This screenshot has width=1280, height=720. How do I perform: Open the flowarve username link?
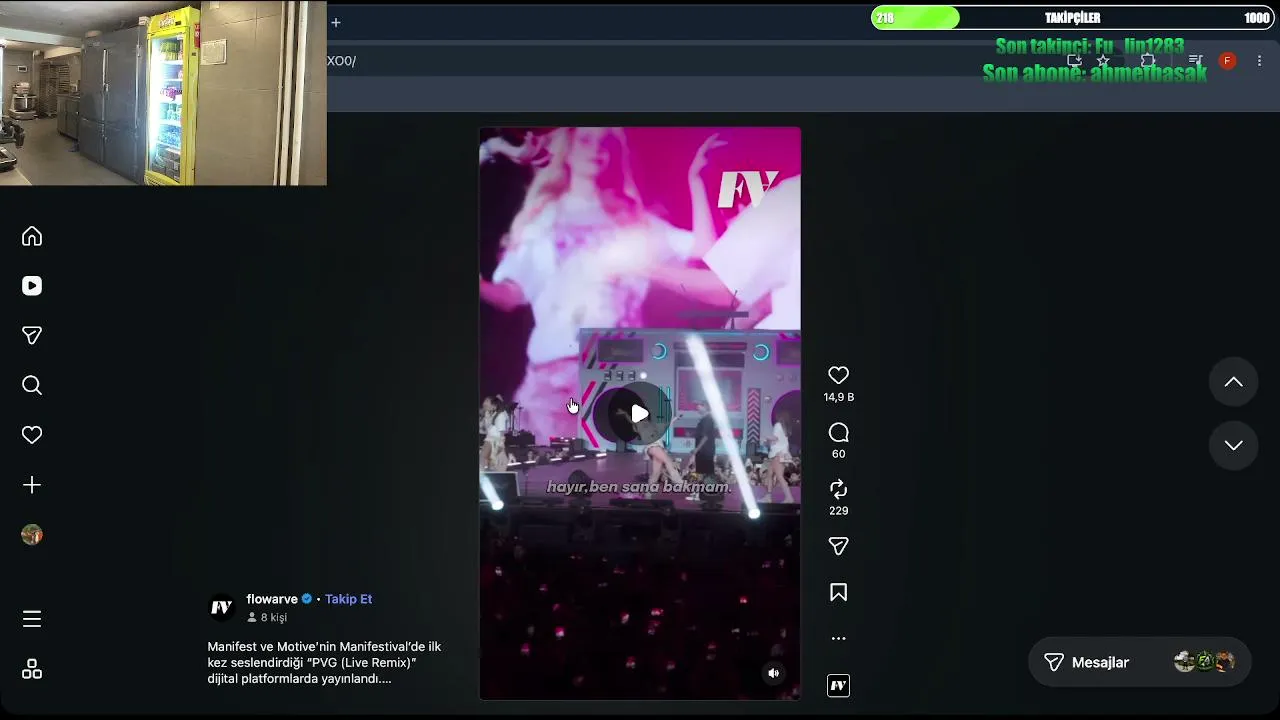pyautogui.click(x=272, y=599)
